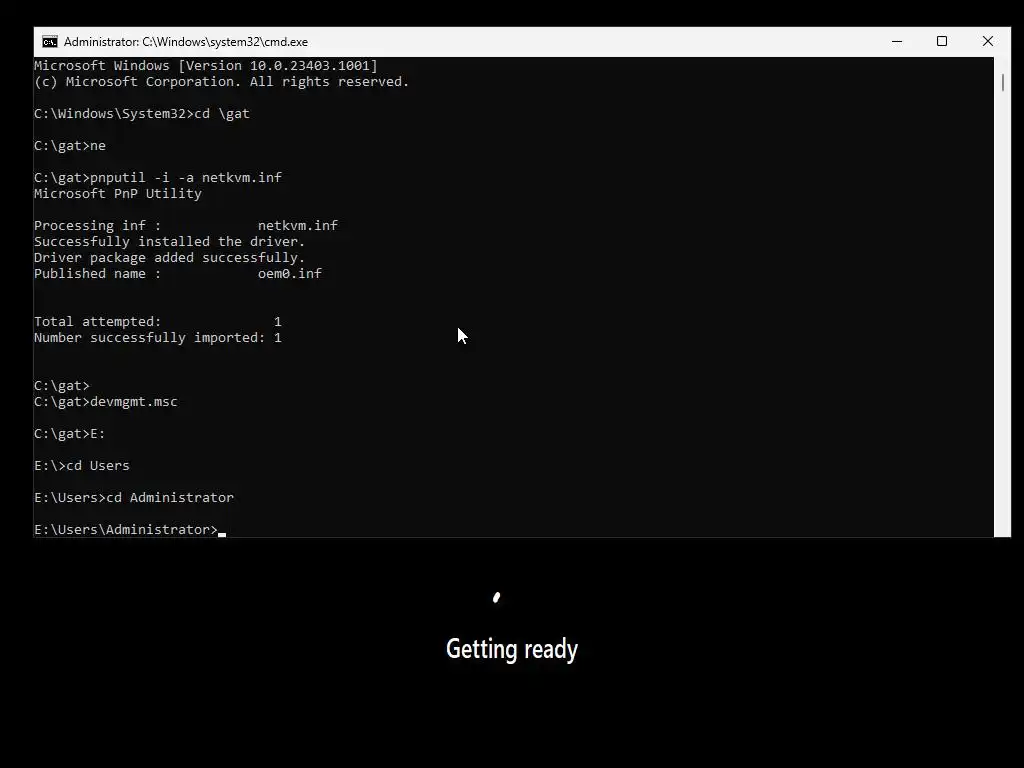The width and height of the screenshot is (1024, 768).
Task: Click the '(c) Microsoft Corporation. All rights reserved.' line
Action: click(x=221, y=82)
